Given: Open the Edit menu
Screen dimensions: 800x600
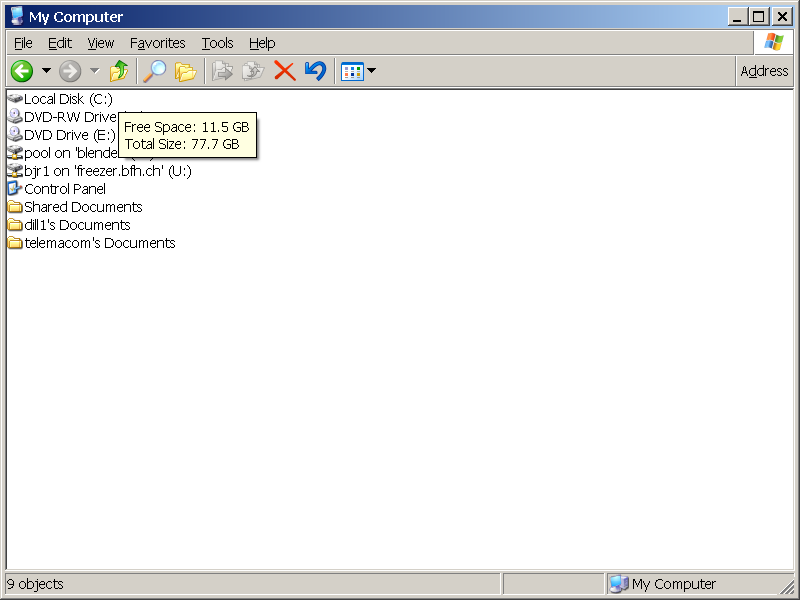Looking at the screenshot, I should coord(60,43).
